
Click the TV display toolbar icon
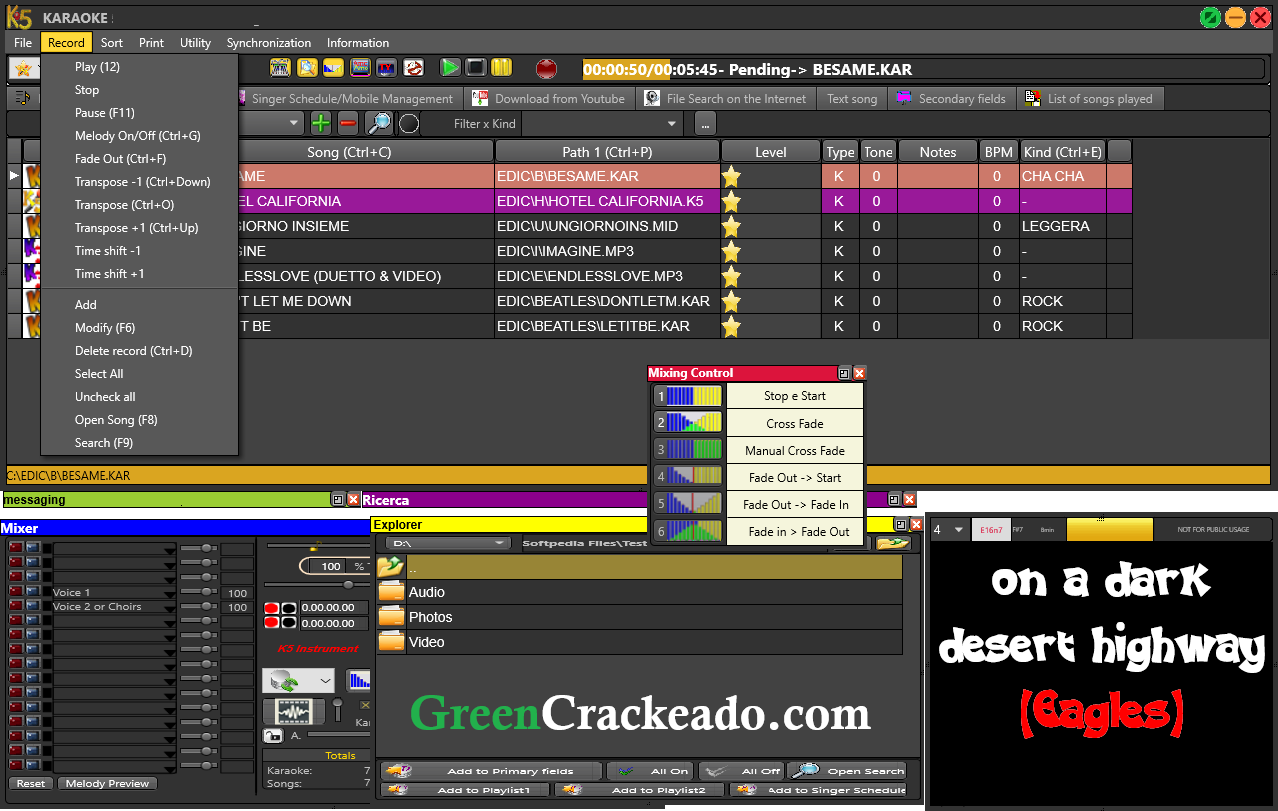385,68
